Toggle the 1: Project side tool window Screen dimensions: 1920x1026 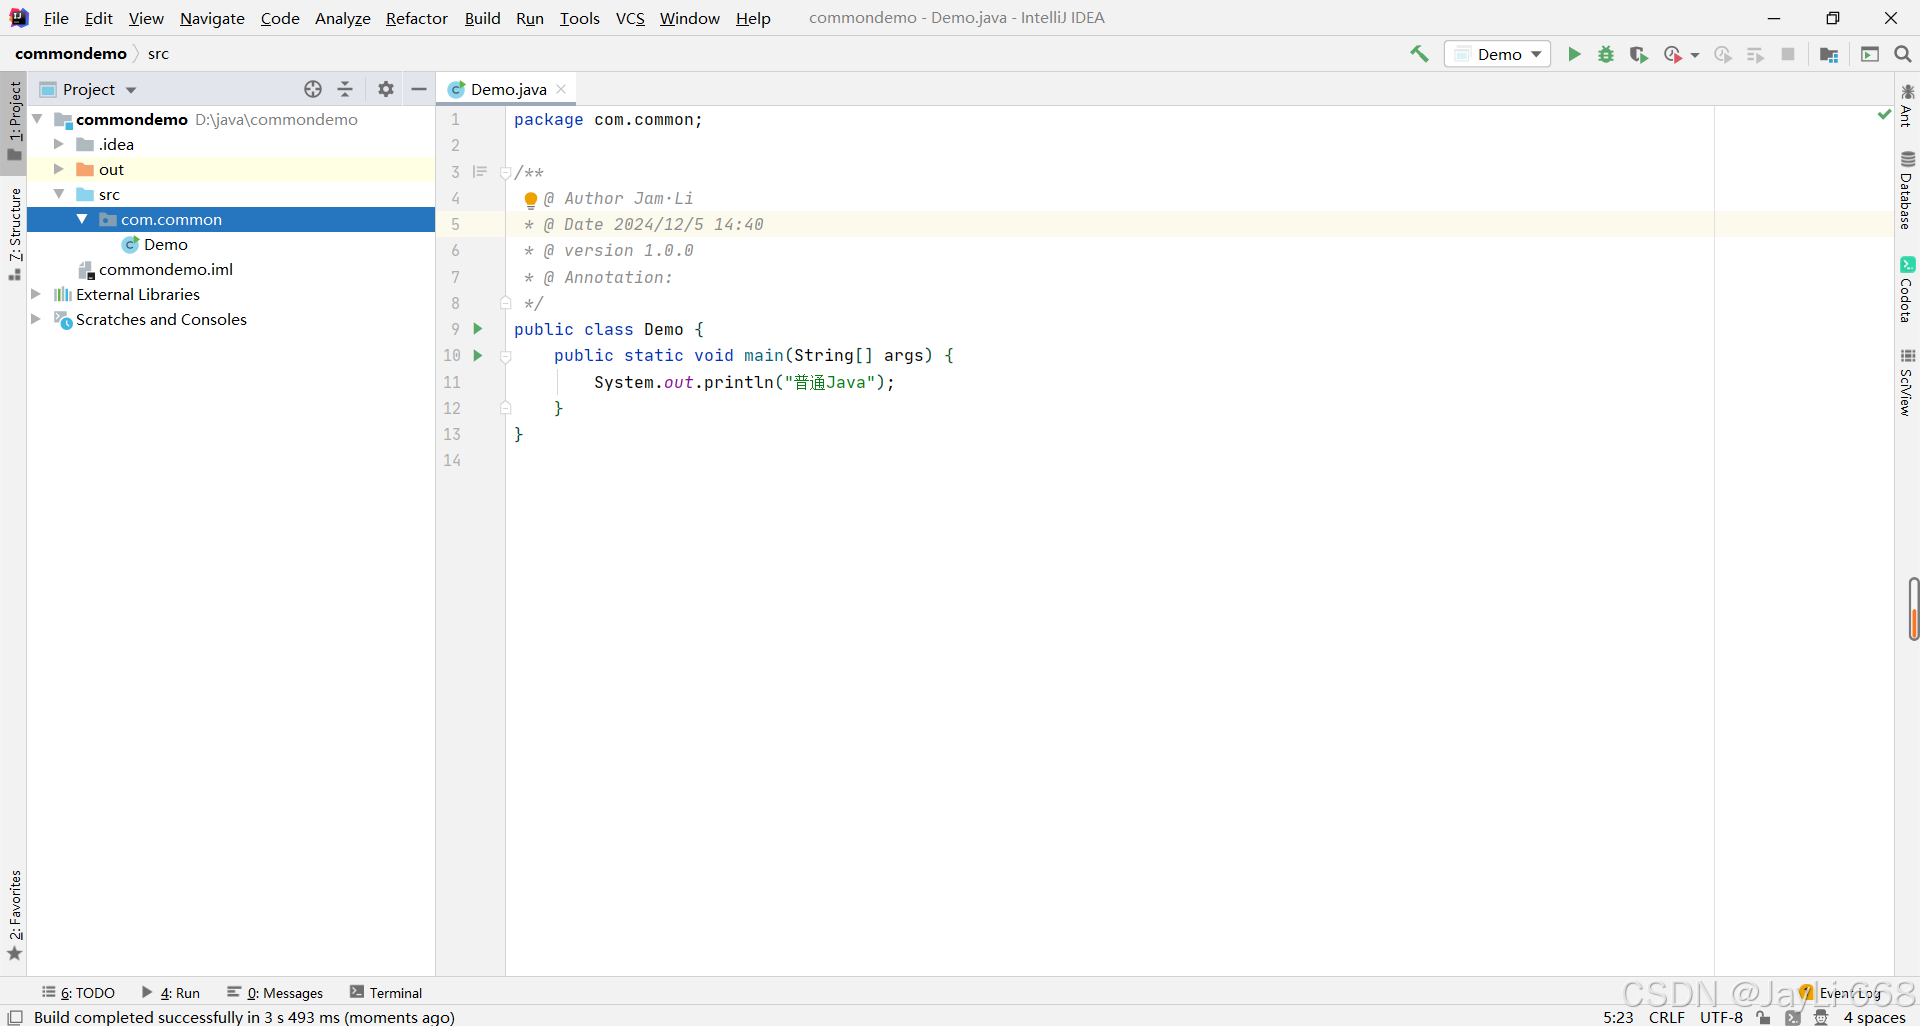point(14,120)
